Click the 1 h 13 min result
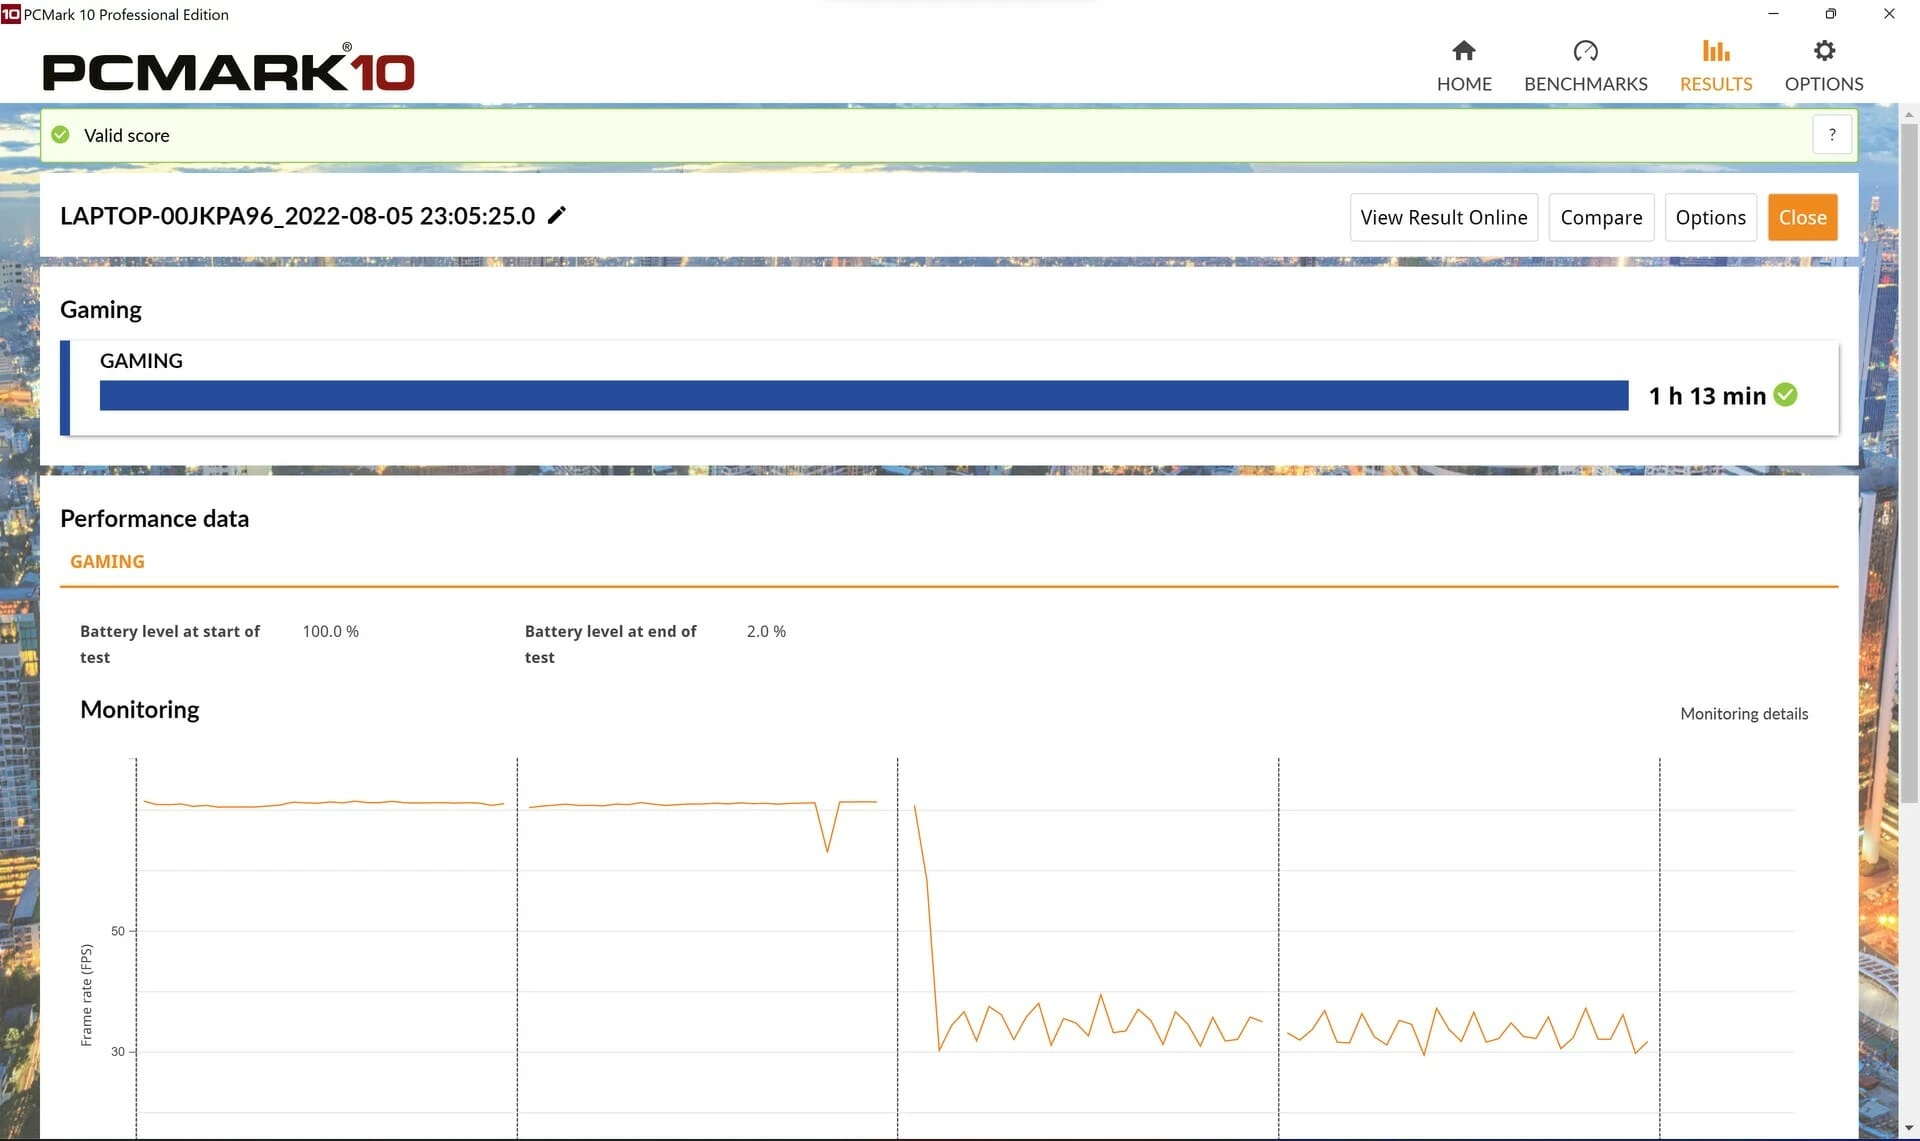This screenshot has width=1920, height=1141. [1707, 396]
